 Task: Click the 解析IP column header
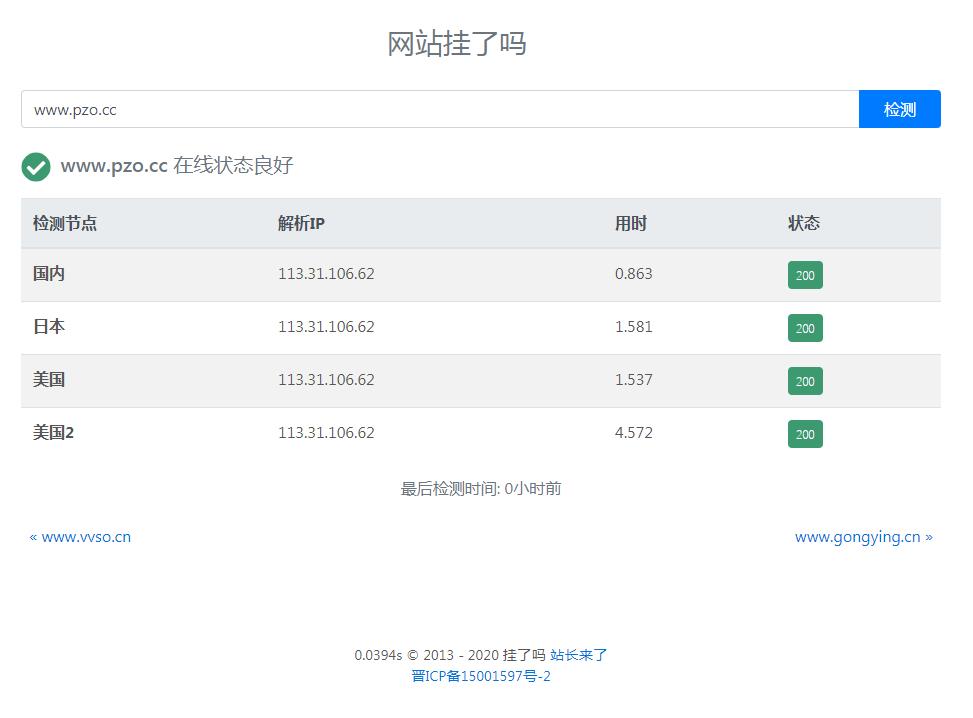299,223
